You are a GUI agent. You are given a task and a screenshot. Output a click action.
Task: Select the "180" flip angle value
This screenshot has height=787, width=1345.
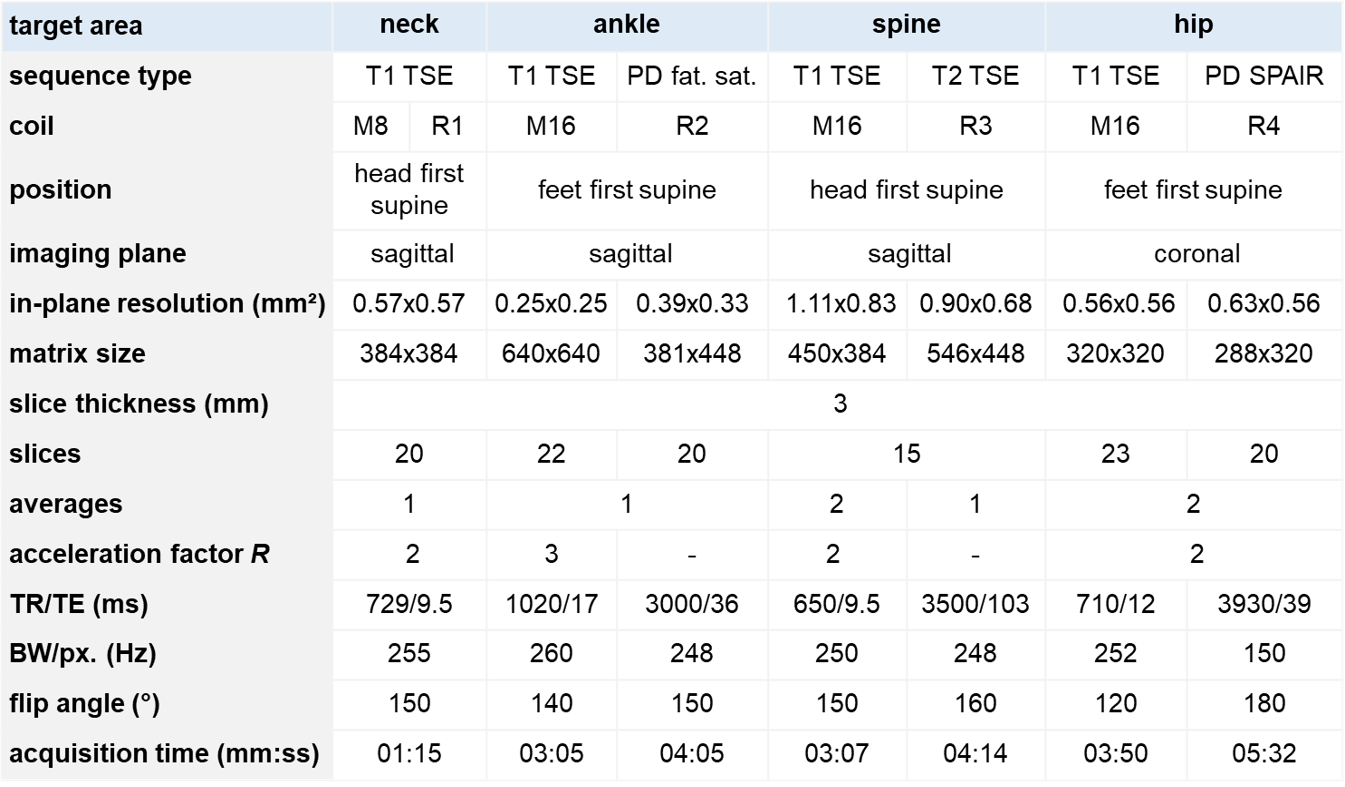click(x=1264, y=704)
